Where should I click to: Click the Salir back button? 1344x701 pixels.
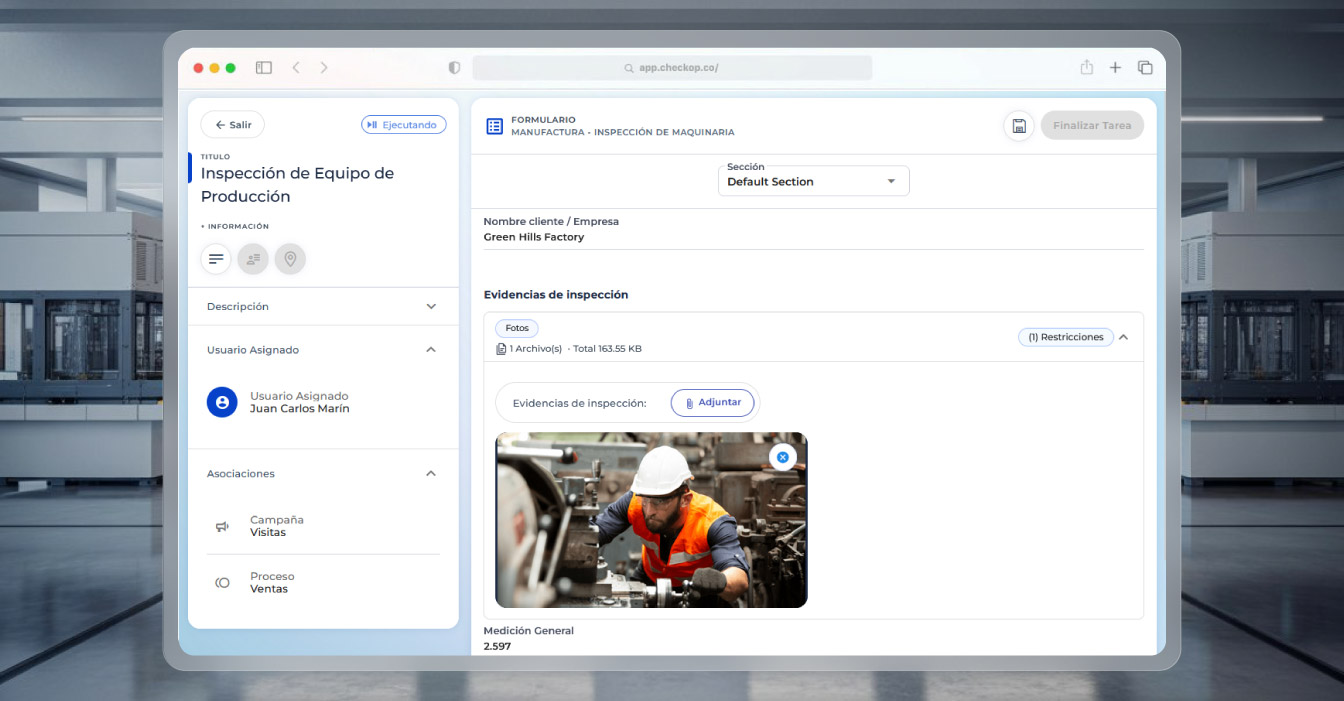click(x=232, y=125)
